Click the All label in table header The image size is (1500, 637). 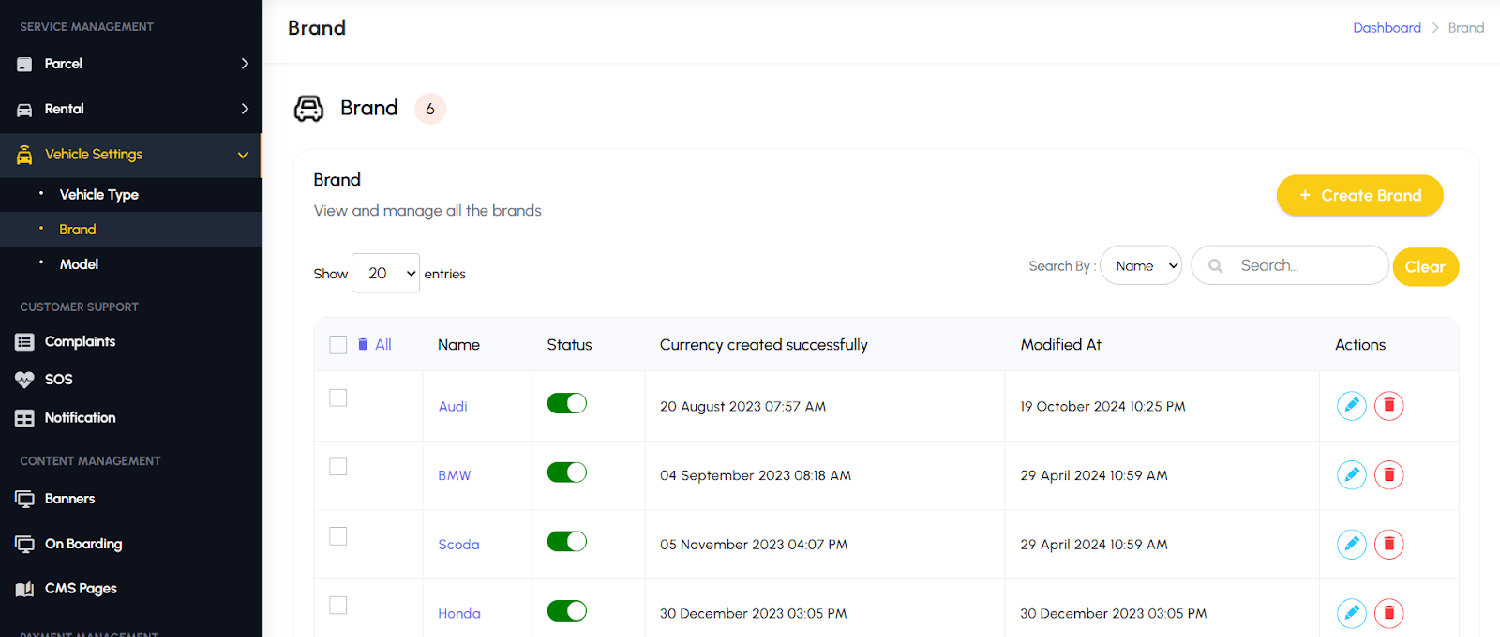[383, 345]
